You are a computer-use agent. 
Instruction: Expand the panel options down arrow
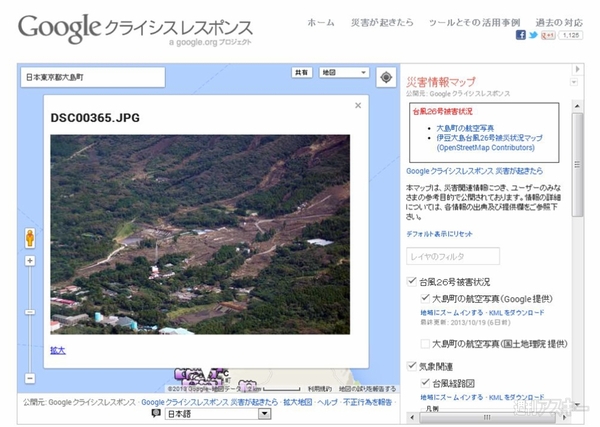pyautogui.click(x=574, y=82)
